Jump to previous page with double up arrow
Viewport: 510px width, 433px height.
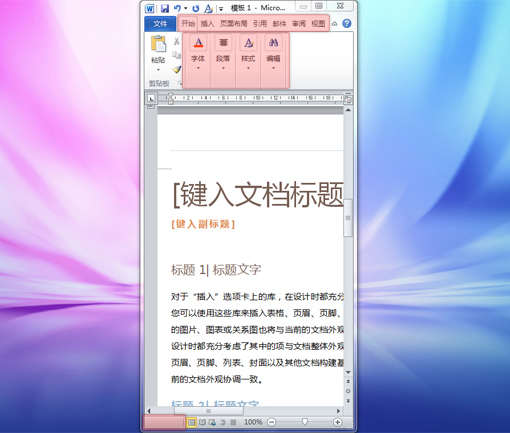348,381
